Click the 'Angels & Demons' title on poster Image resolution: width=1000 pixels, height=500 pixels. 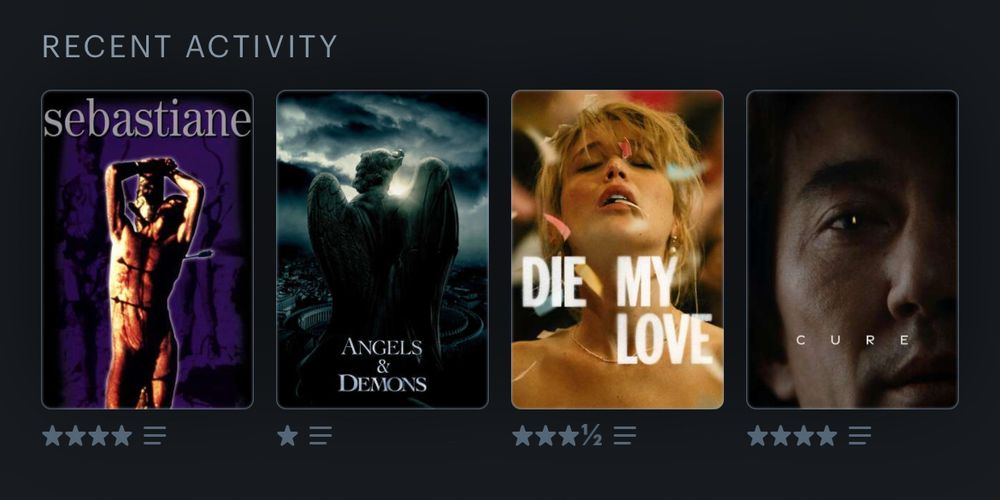click(x=382, y=365)
